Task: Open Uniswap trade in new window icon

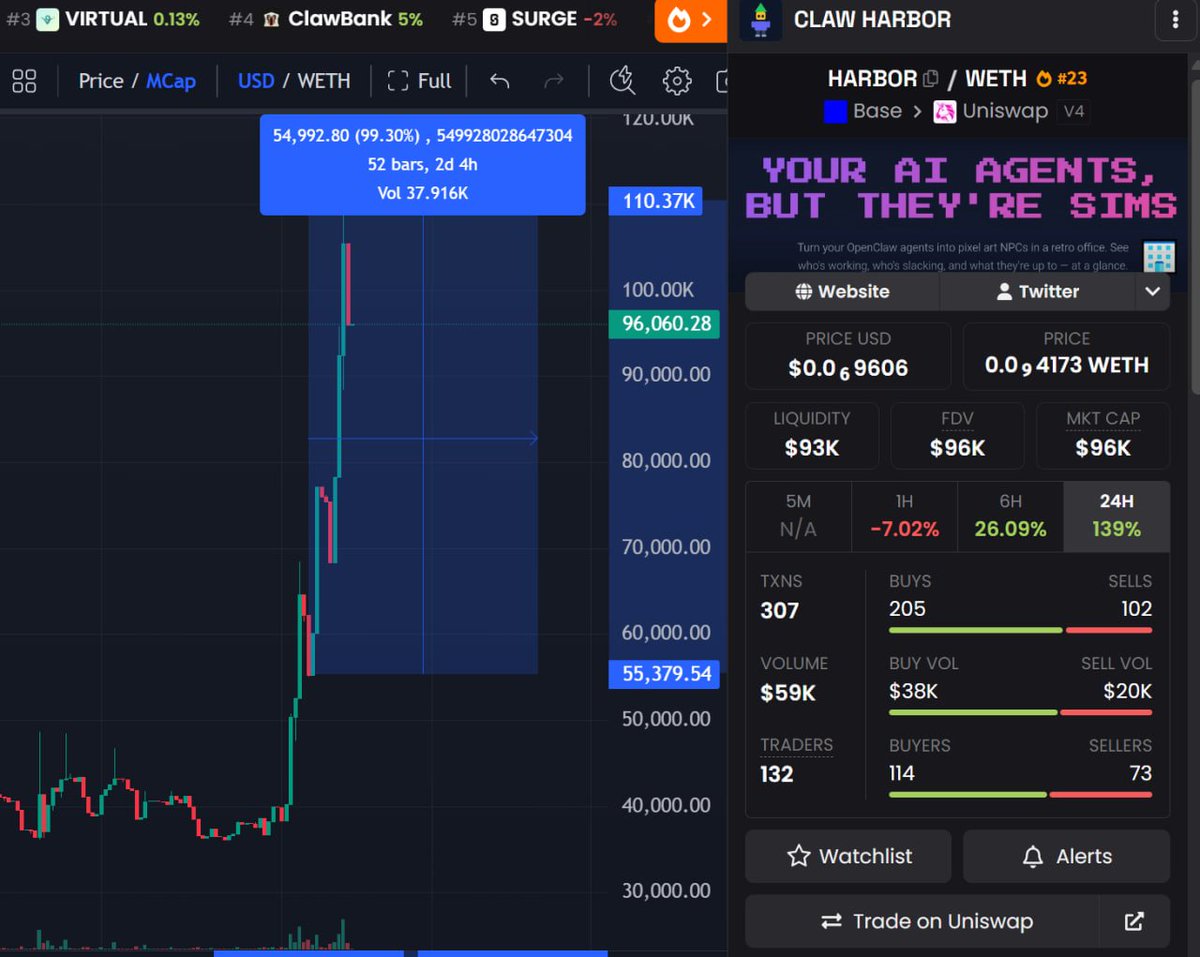Action: click(x=1134, y=921)
